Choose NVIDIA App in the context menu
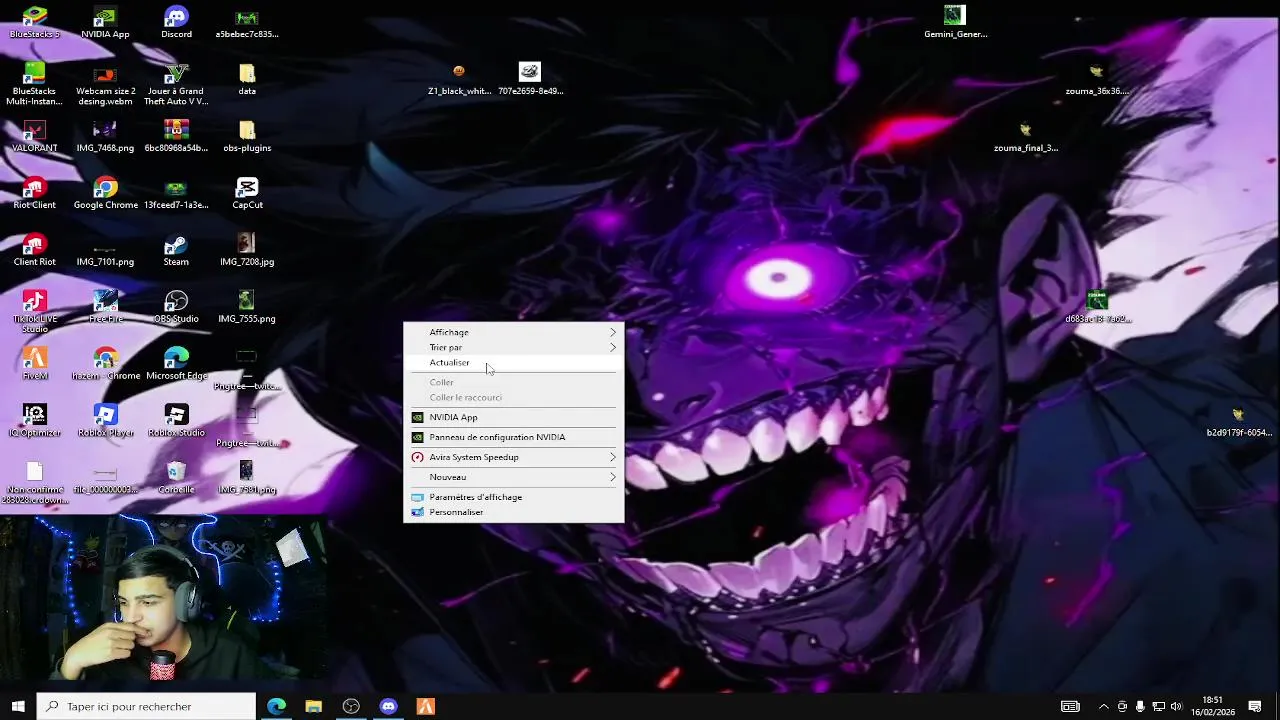The height and width of the screenshot is (720, 1280). pos(513,417)
